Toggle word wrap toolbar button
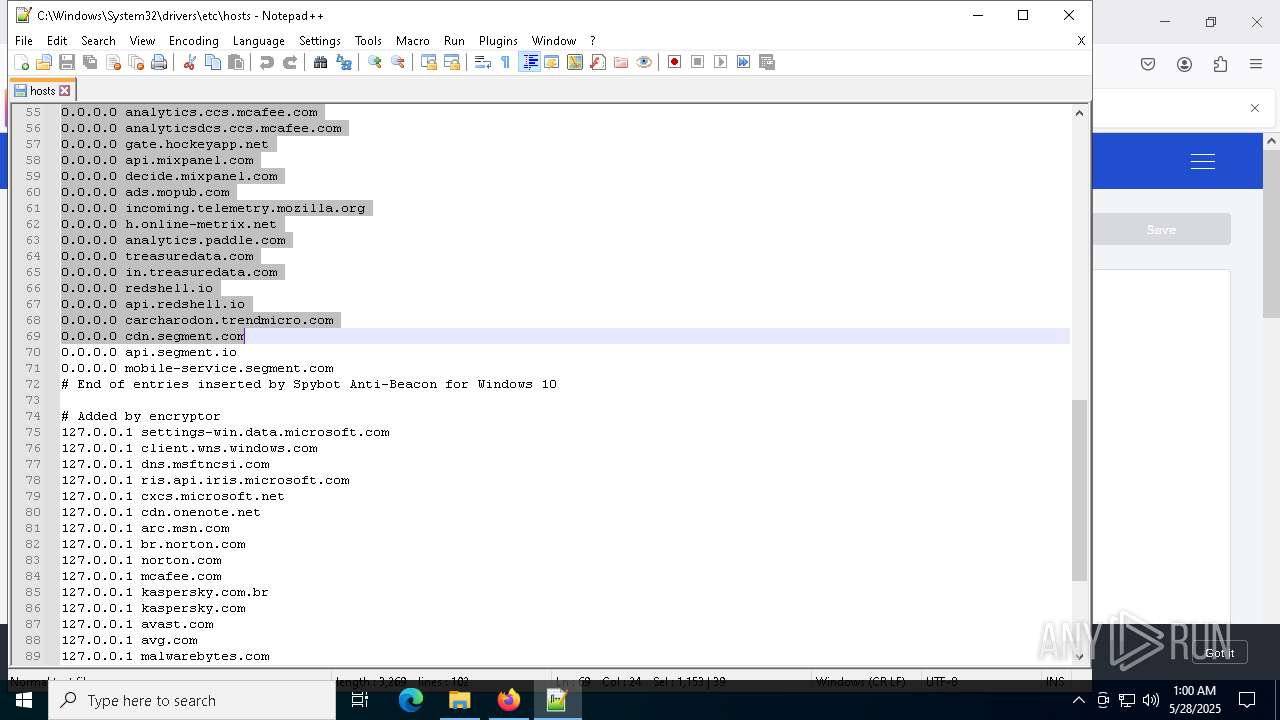1280x720 pixels. pyautogui.click(x=482, y=62)
